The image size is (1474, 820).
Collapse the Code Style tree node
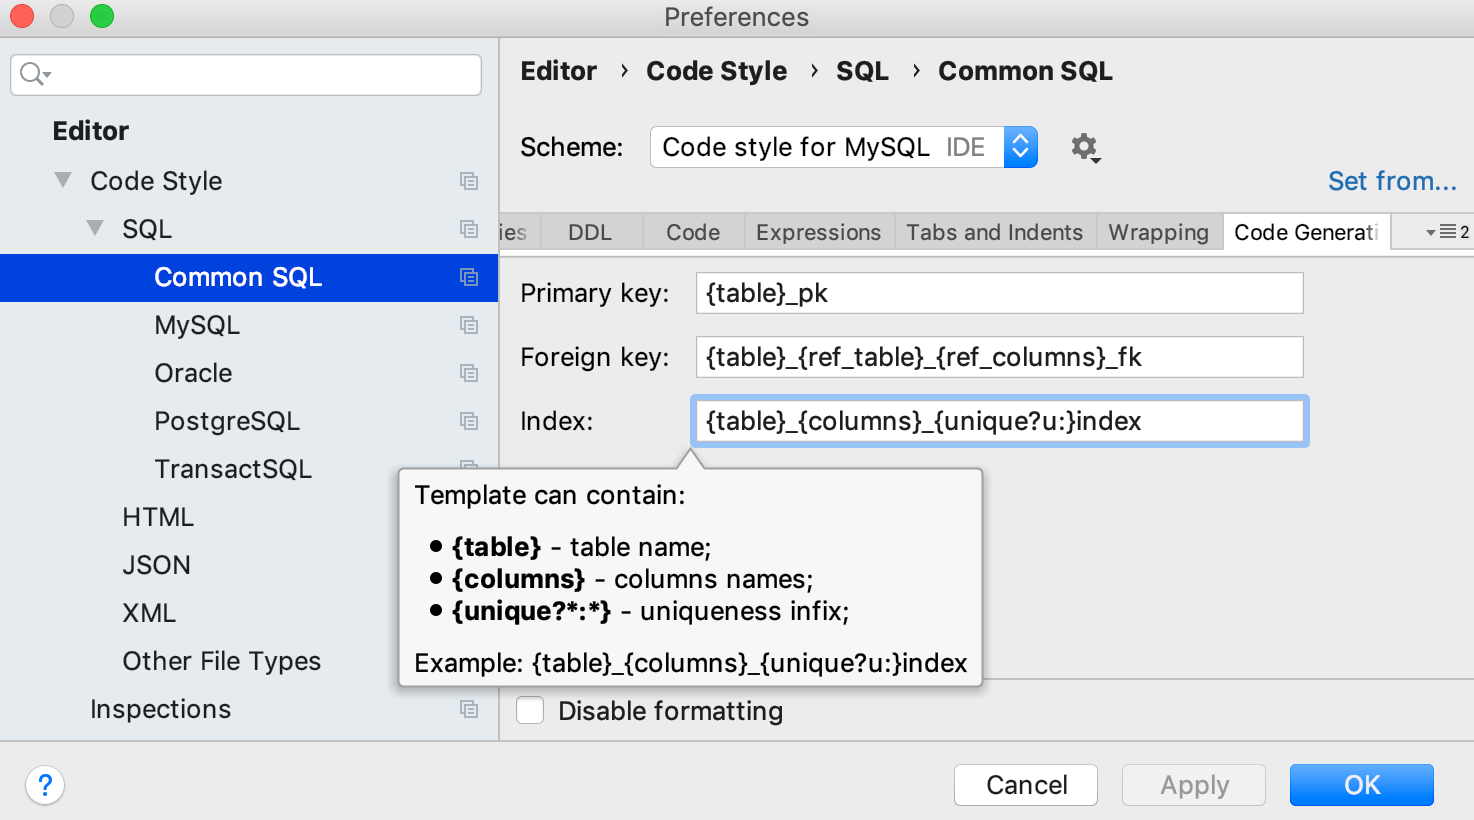pos(62,179)
